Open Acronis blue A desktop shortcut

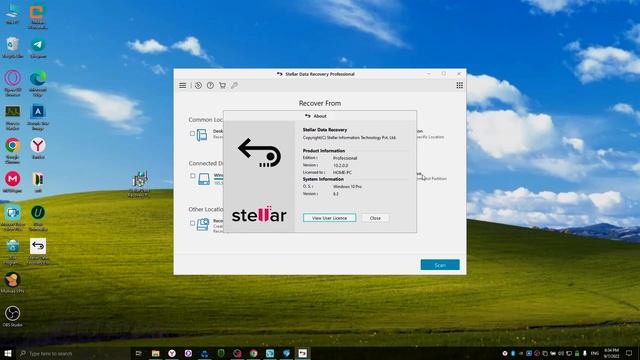point(38,117)
